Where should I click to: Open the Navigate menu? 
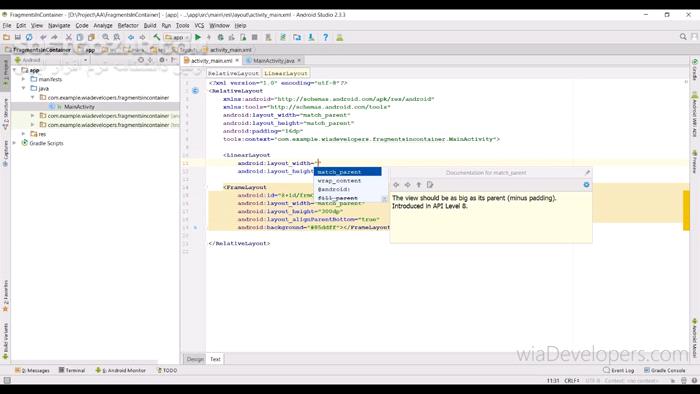point(59,25)
